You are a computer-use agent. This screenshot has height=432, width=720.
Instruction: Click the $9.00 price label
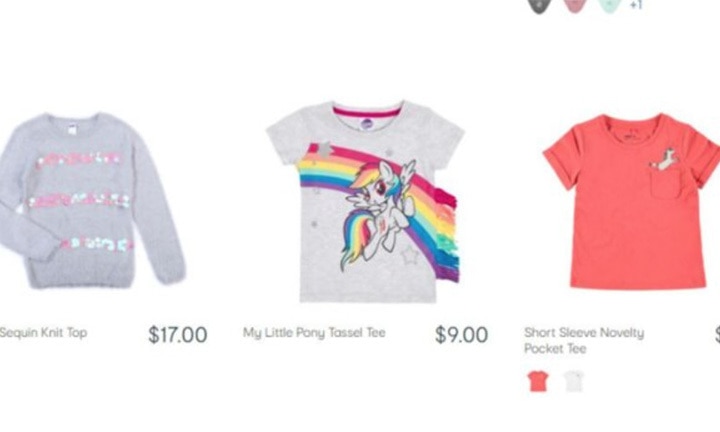tap(461, 335)
